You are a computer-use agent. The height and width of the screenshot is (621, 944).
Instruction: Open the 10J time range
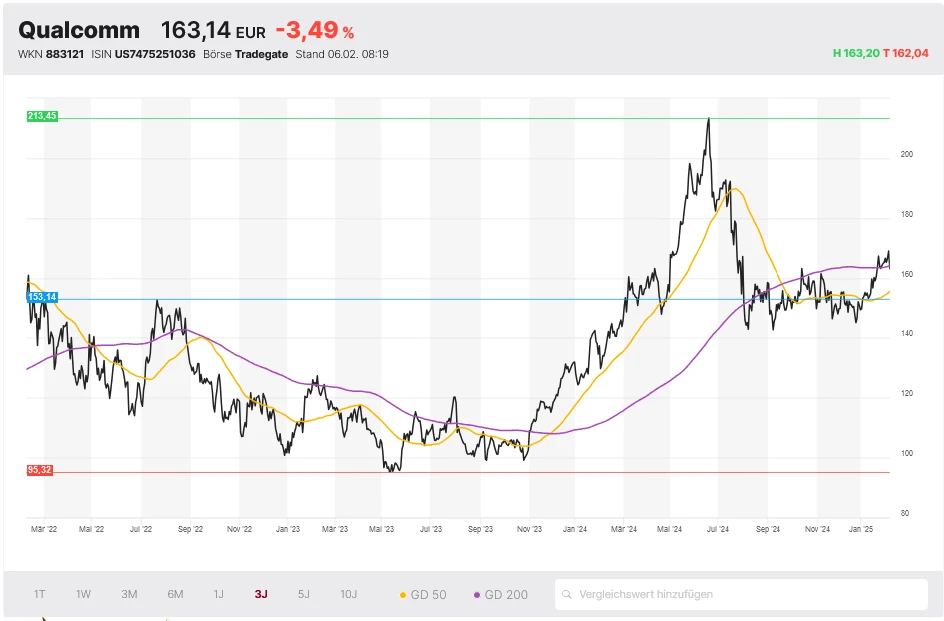(348, 594)
